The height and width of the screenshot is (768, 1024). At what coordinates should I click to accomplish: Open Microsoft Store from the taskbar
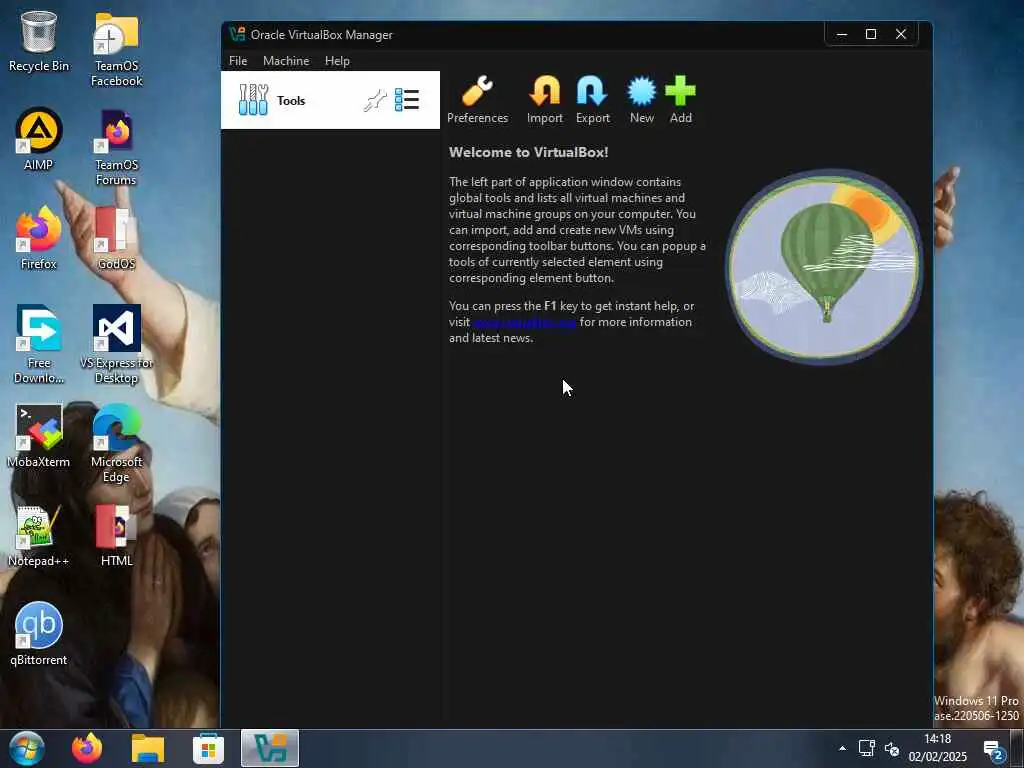coord(208,748)
